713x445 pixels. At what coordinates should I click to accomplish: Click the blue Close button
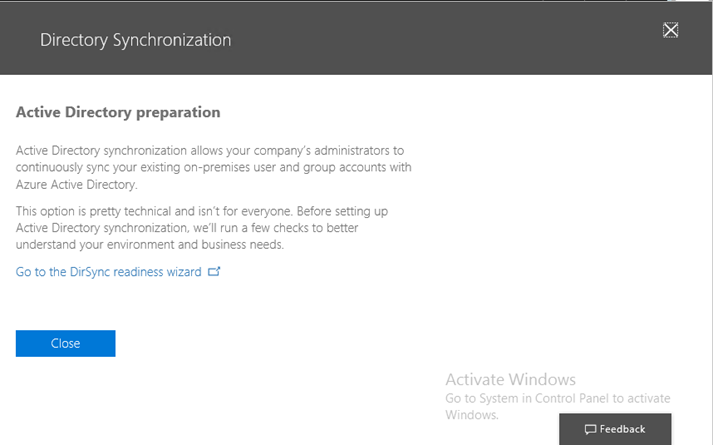pos(65,343)
